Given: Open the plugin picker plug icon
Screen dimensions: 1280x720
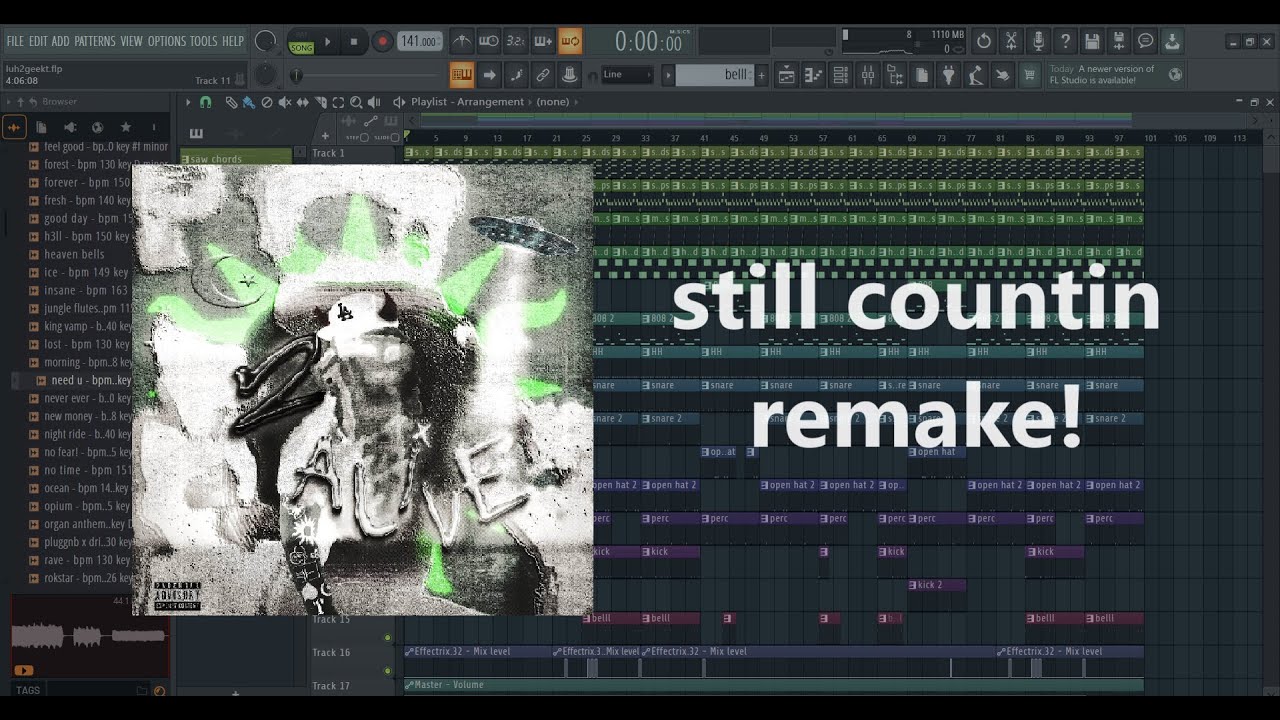Looking at the screenshot, I should pyautogui.click(x=949, y=75).
